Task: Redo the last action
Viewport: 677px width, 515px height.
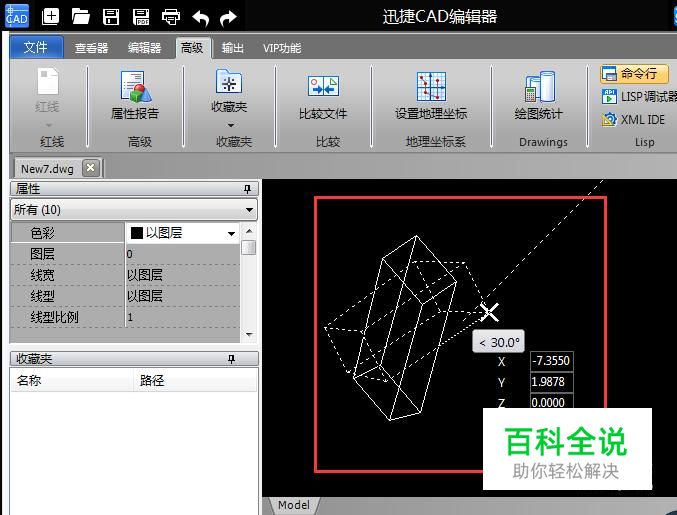Action: 228,18
